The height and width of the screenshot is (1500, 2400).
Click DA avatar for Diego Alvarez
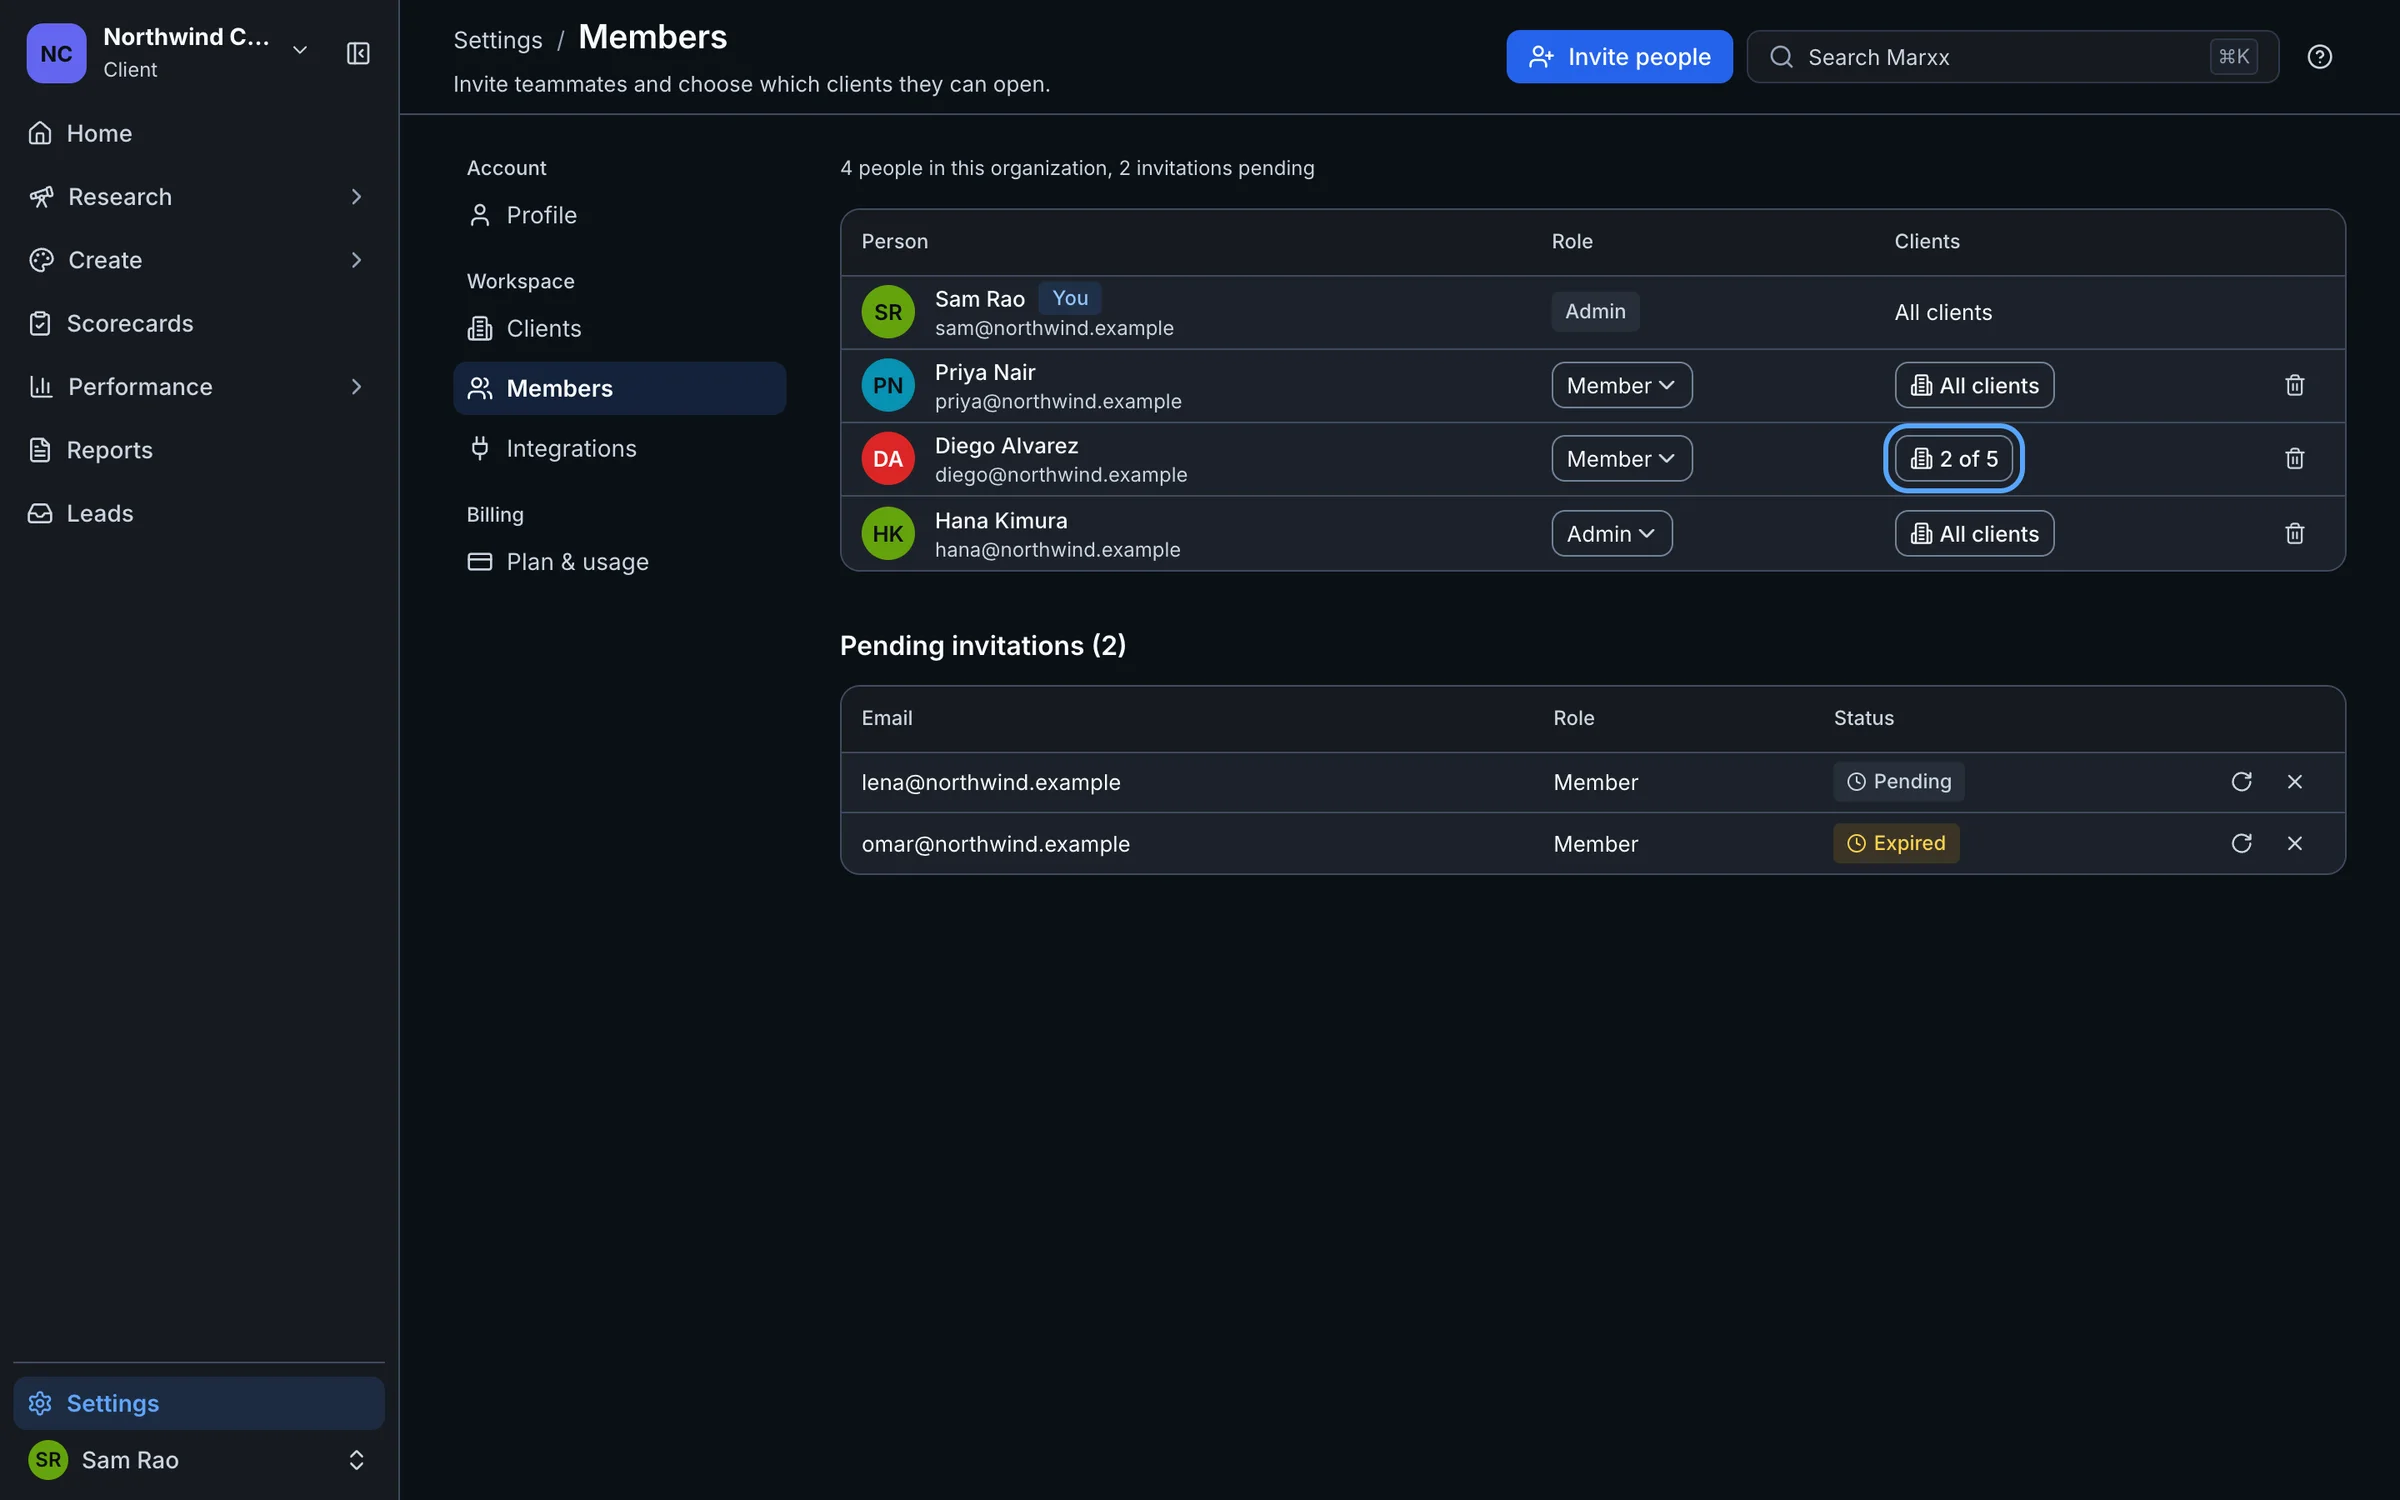click(887, 458)
